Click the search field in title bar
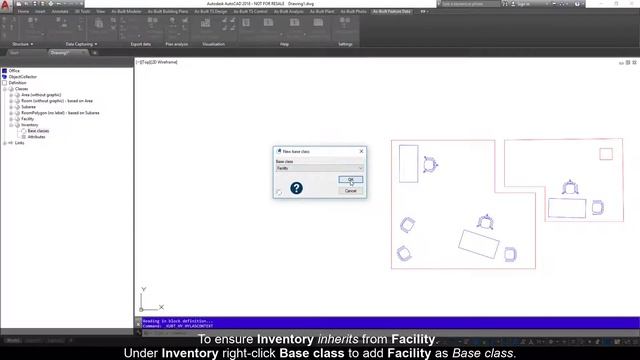The image size is (640, 360). 470,4
